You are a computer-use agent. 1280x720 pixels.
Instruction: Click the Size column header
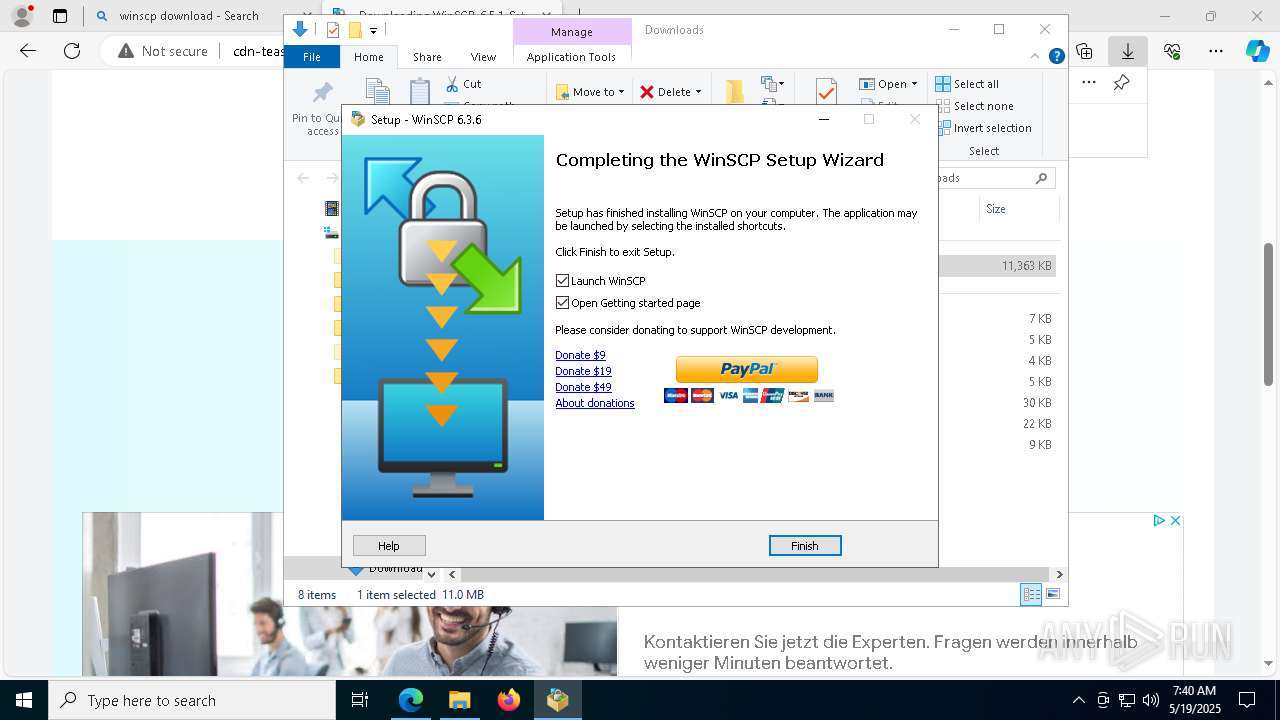pos(1017,209)
